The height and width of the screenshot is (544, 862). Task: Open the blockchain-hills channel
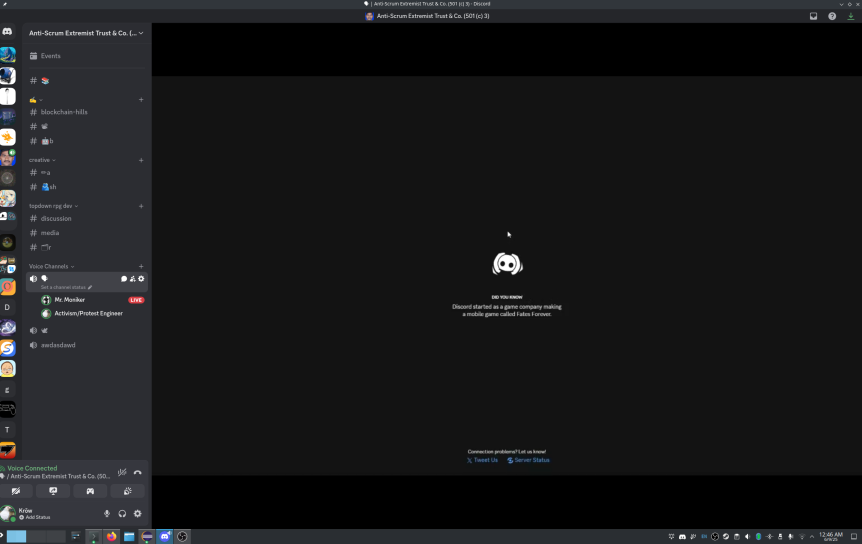click(x=87, y=112)
